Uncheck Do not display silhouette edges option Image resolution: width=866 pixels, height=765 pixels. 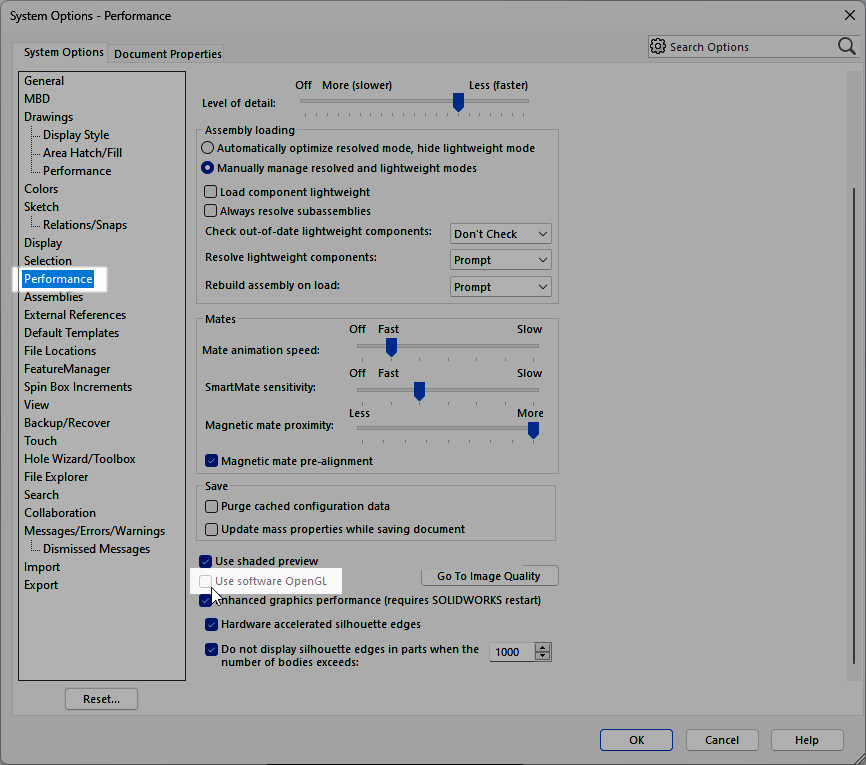(211, 649)
